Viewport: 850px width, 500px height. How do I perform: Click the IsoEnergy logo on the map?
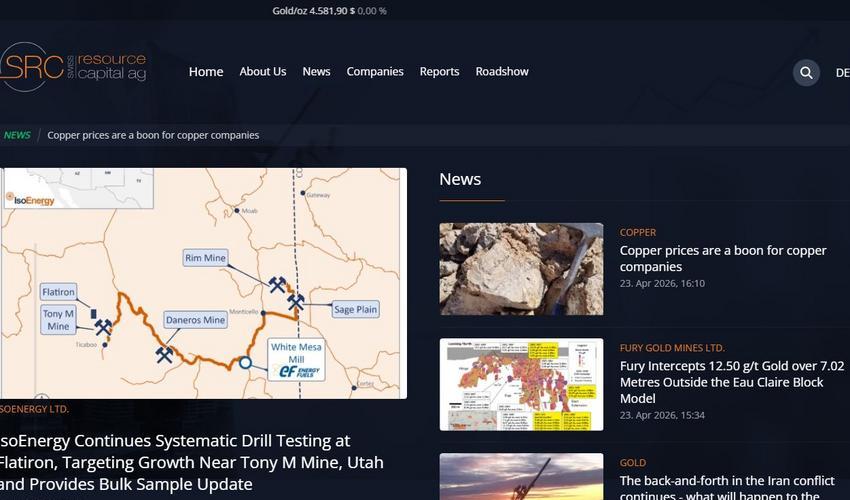(30, 200)
